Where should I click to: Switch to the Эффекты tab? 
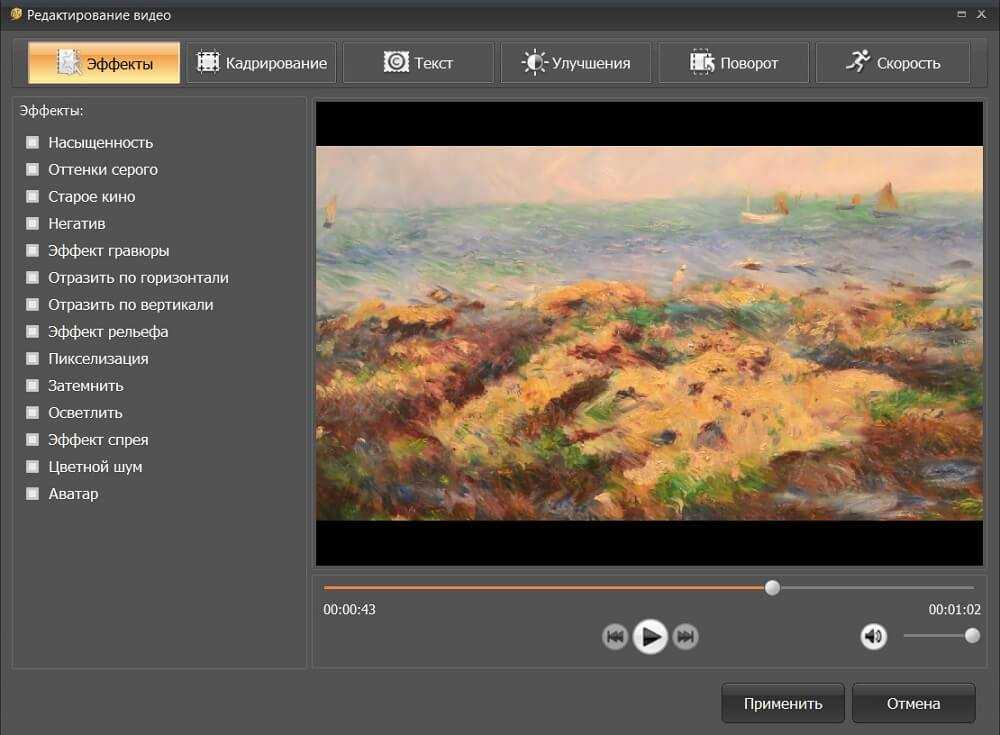tap(104, 63)
